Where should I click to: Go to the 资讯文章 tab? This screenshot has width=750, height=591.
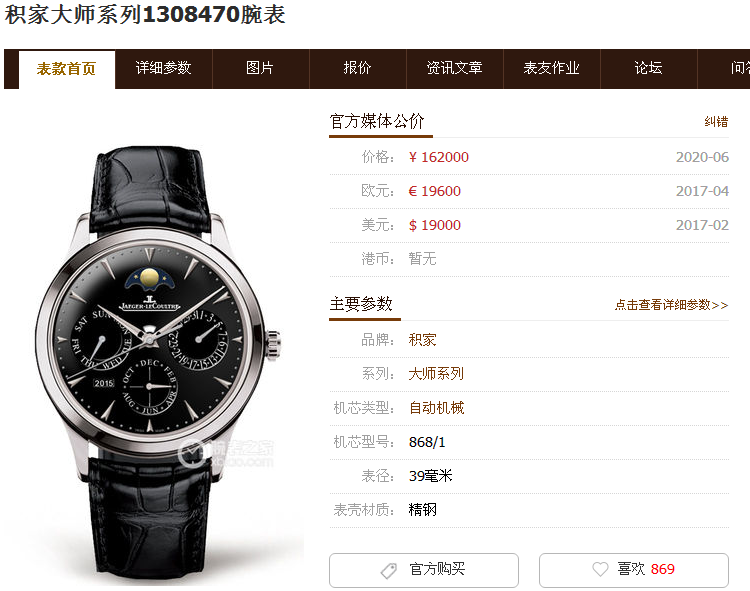[x=455, y=68]
